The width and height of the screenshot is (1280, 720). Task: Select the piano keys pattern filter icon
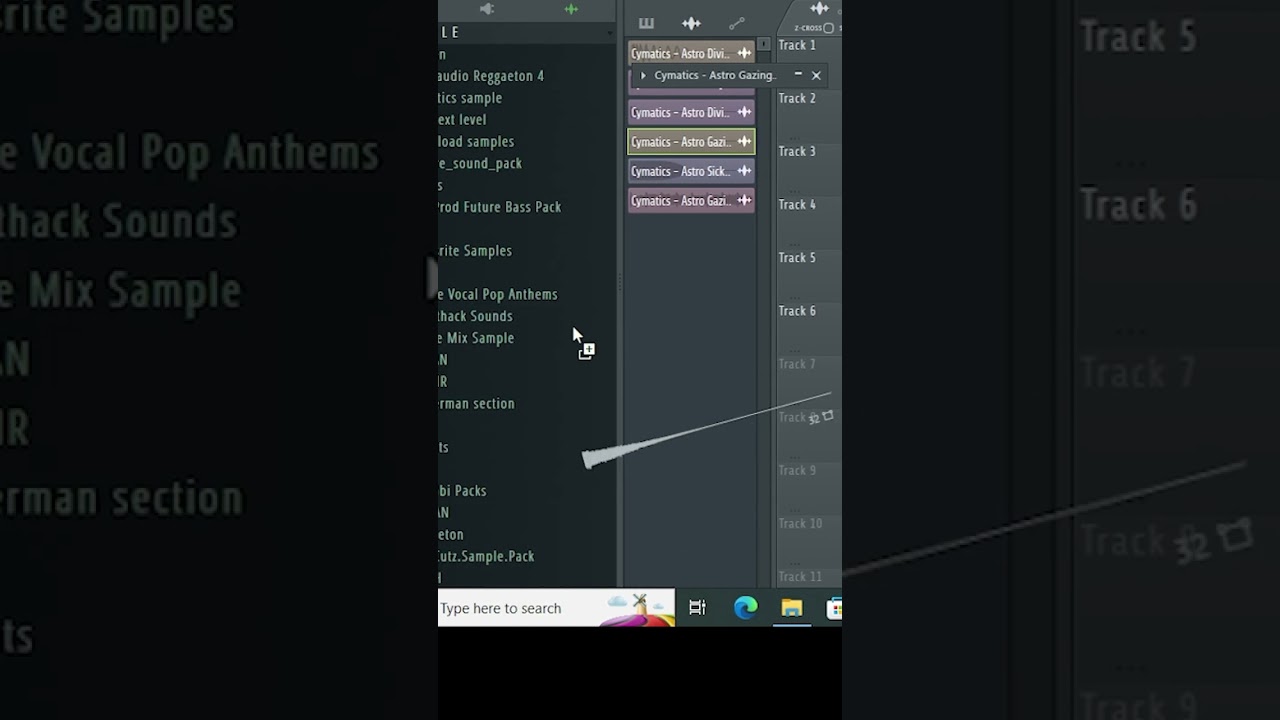point(646,23)
